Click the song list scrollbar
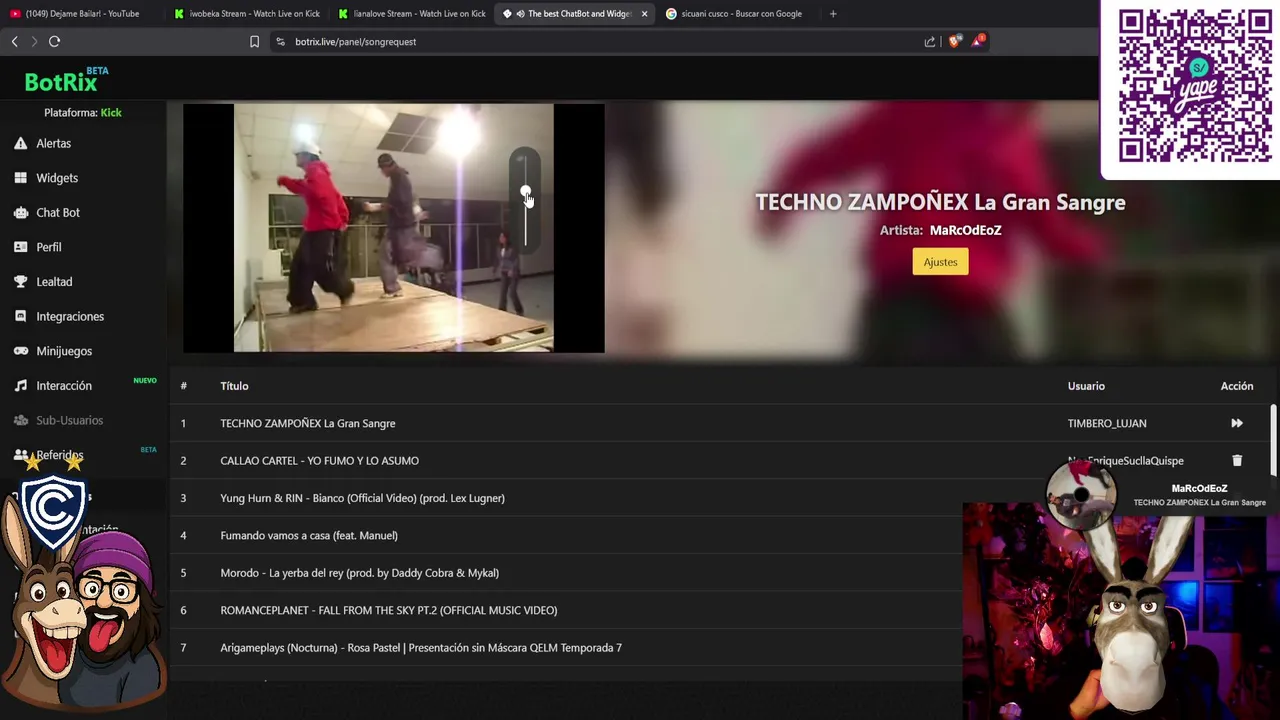1280x720 pixels. 1273,440
